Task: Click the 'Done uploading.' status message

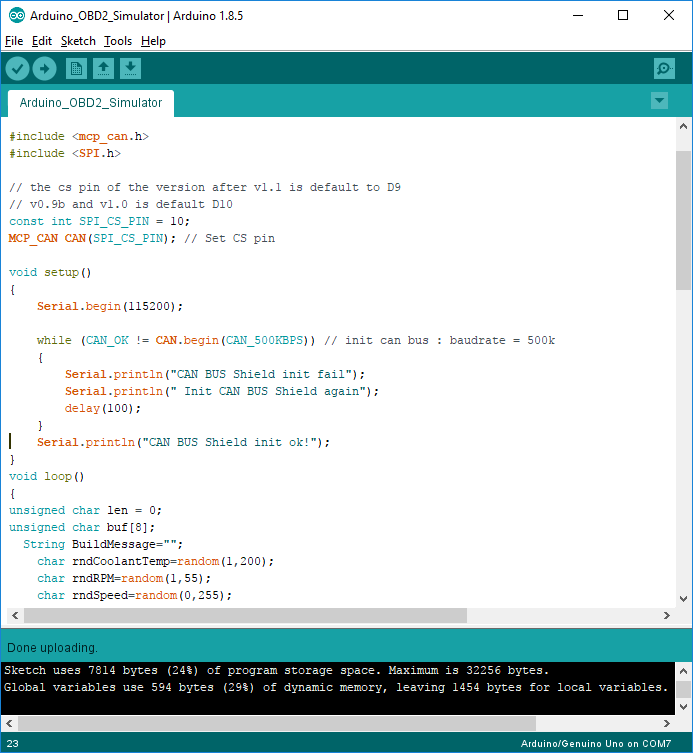Action: 52,648
